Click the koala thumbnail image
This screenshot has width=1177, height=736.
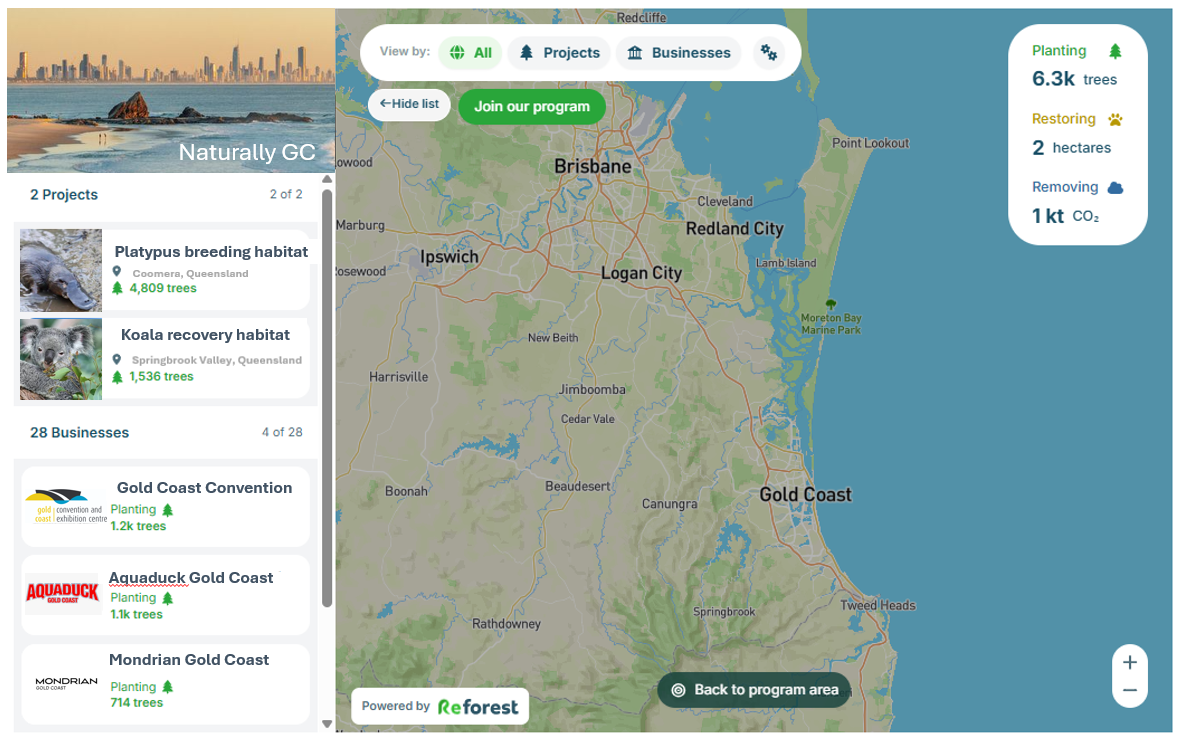coord(61,359)
